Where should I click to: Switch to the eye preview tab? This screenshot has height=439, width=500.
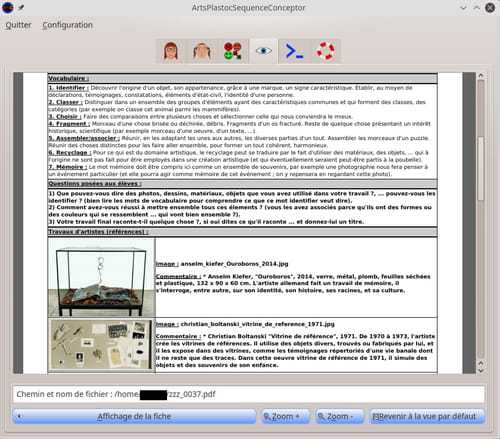click(x=264, y=51)
